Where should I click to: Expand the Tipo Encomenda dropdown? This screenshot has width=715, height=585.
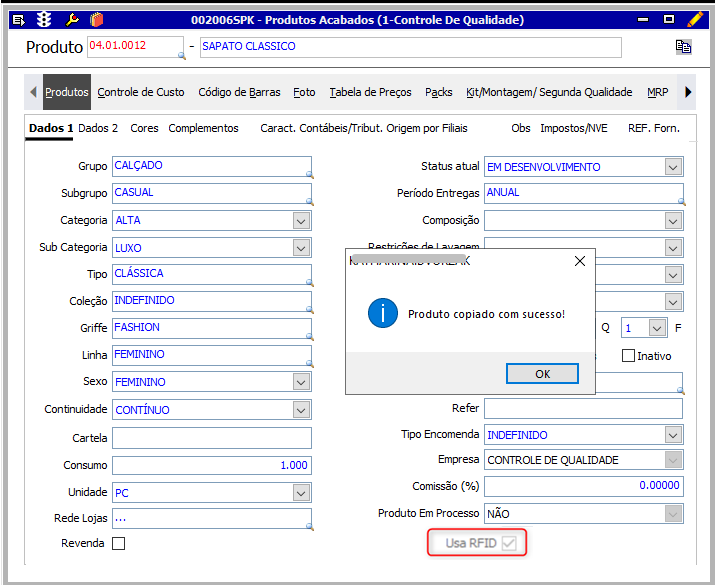(x=673, y=435)
